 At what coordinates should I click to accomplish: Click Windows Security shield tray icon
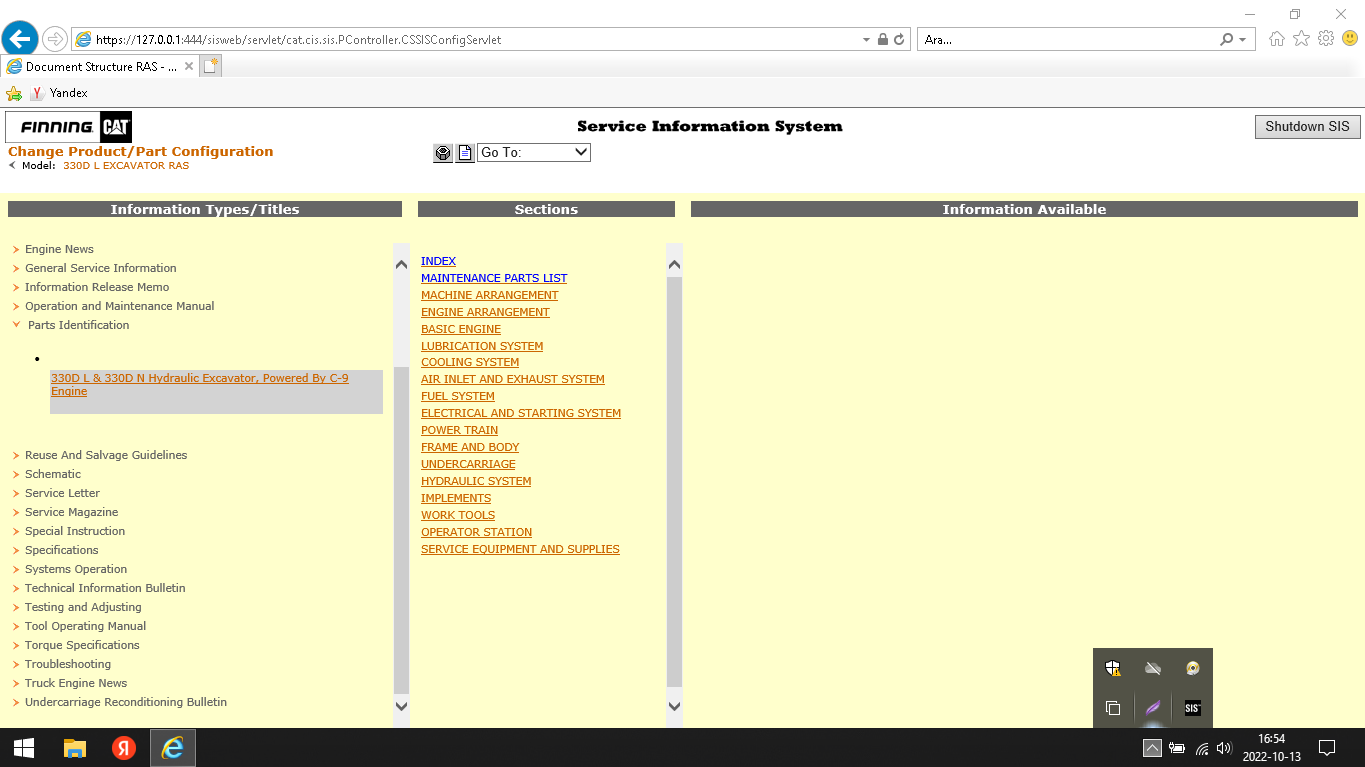[x=1113, y=668]
